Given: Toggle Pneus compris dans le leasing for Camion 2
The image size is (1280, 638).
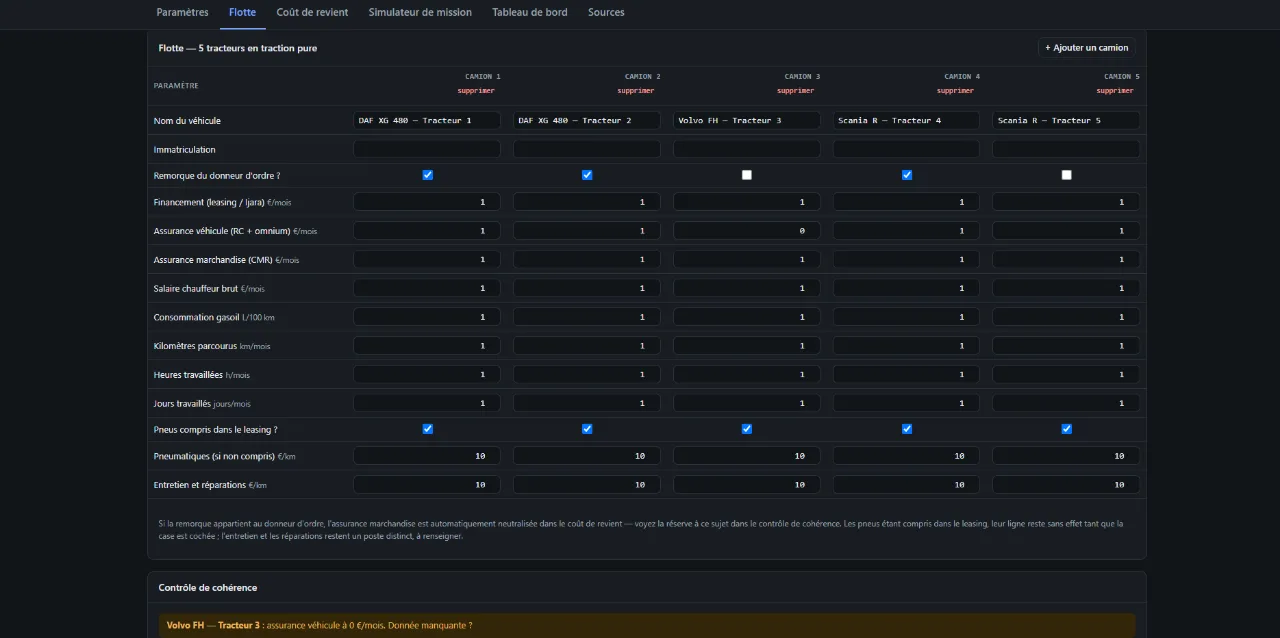Looking at the screenshot, I should coord(587,429).
